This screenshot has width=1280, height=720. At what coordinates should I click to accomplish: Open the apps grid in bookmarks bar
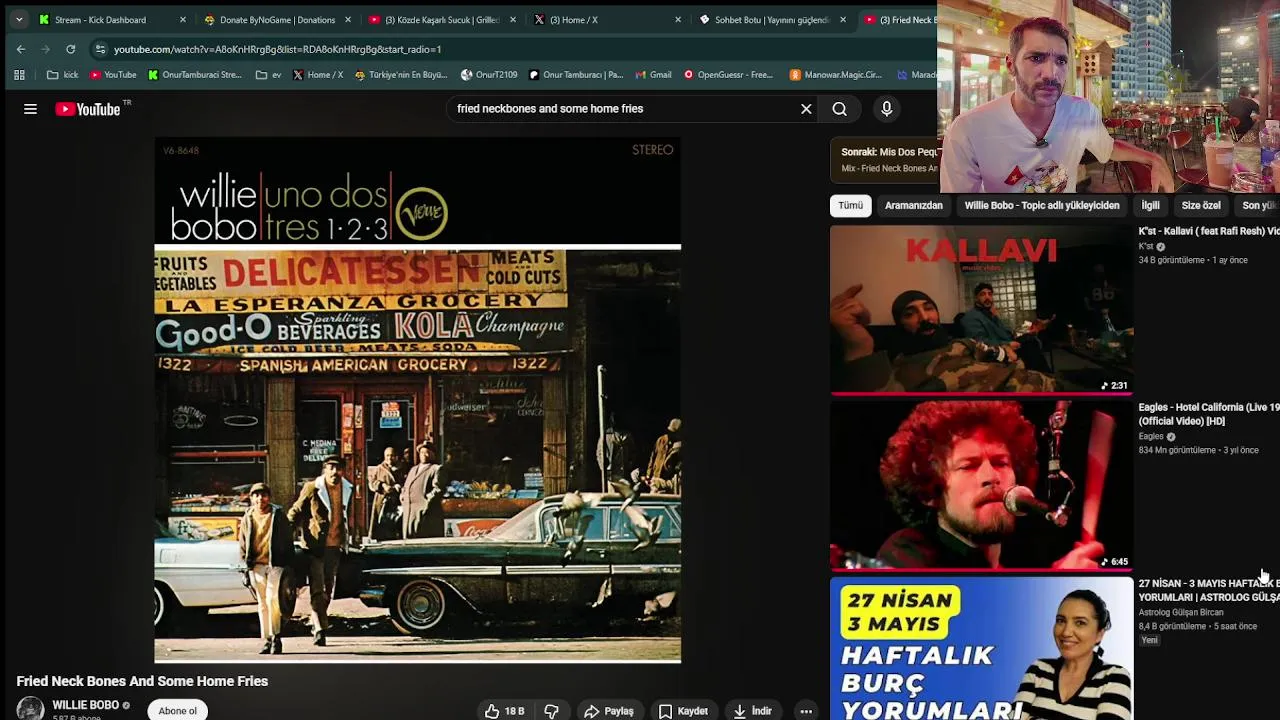19,74
